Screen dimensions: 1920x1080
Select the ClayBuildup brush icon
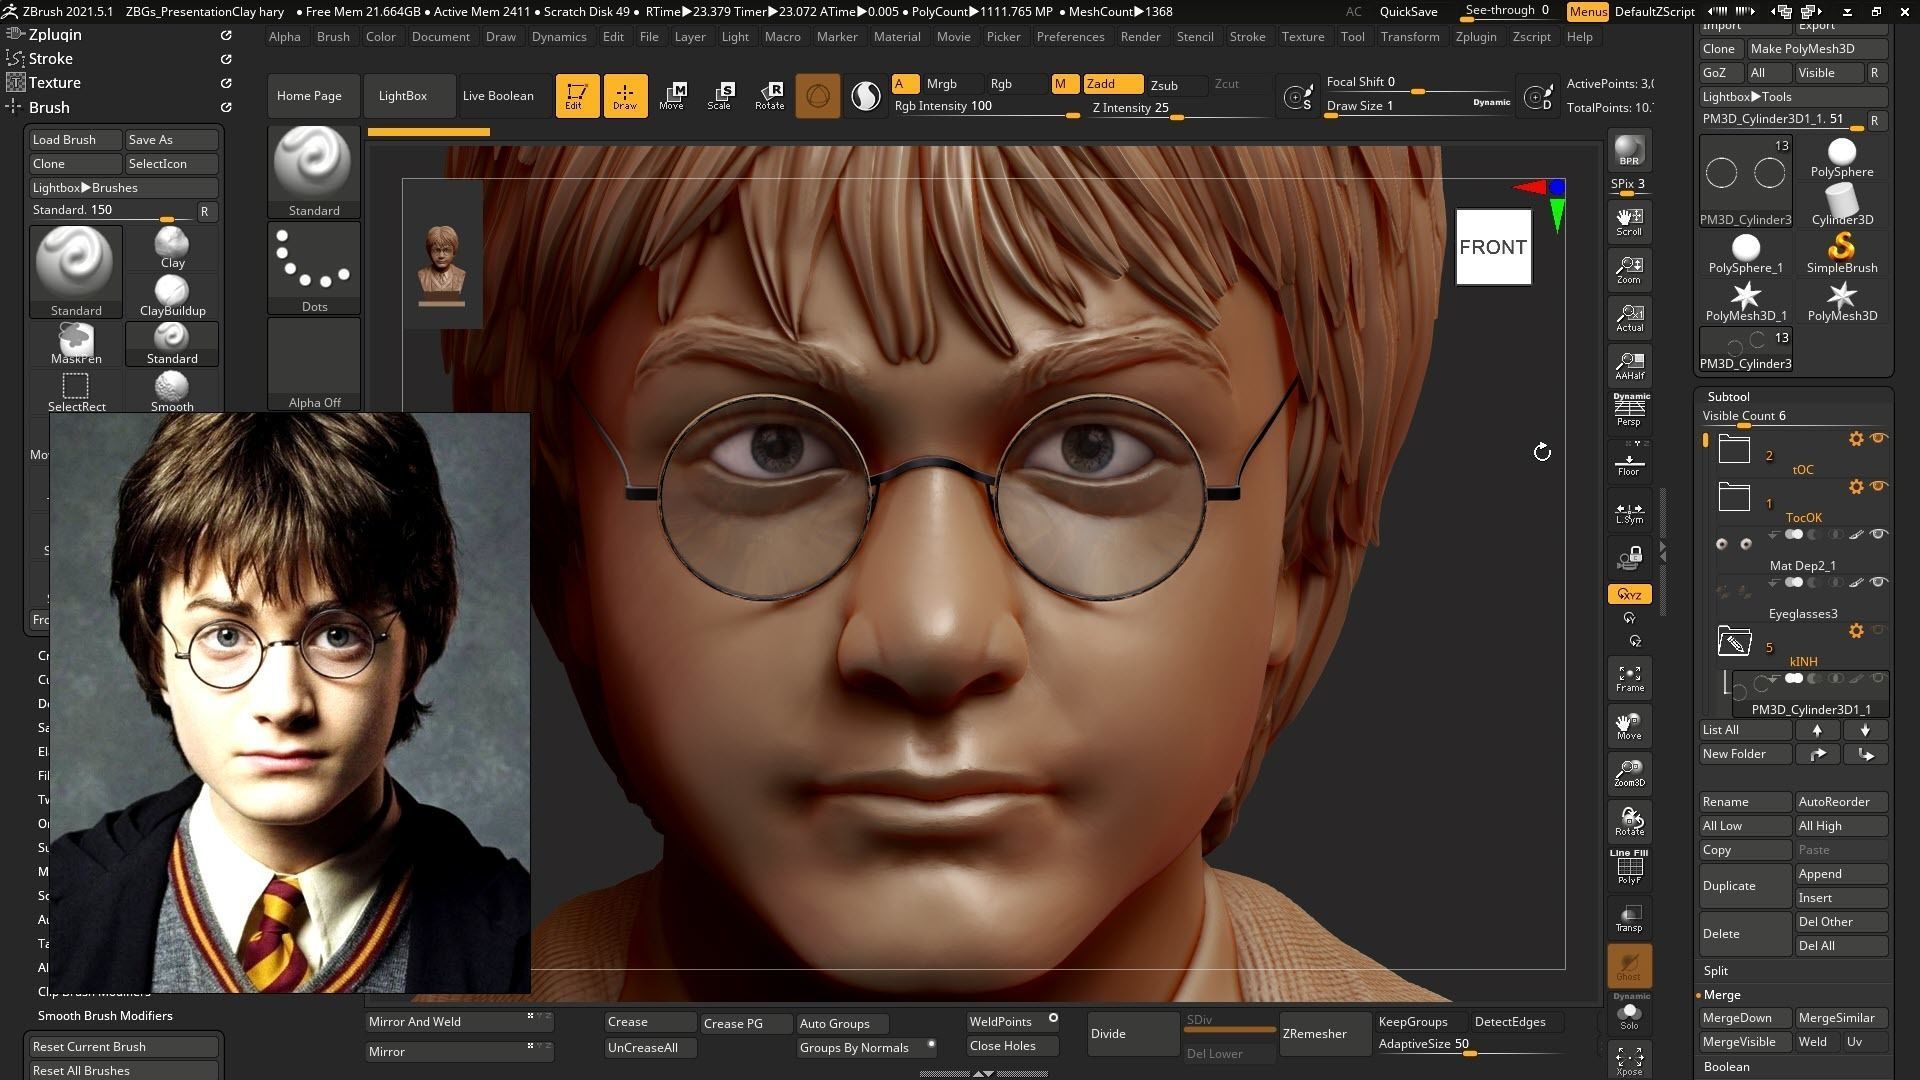click(172, 295)
